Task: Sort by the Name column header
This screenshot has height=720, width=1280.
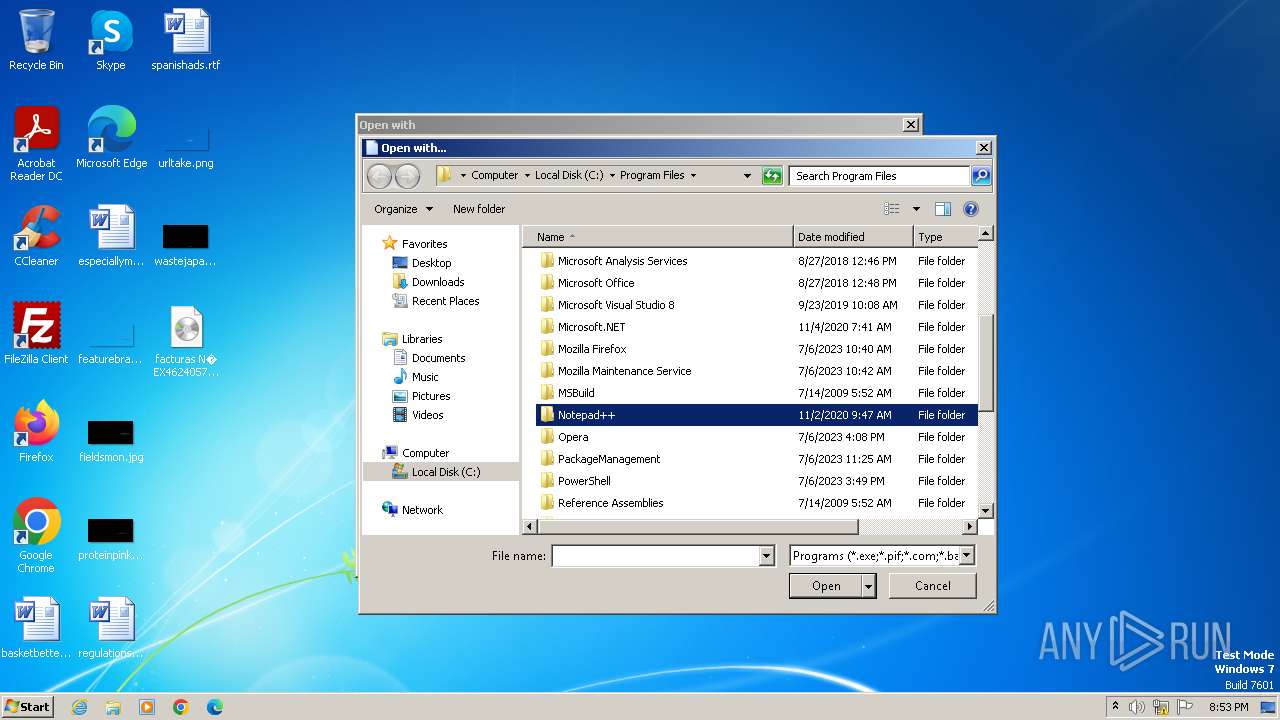Action: [658, 237]
